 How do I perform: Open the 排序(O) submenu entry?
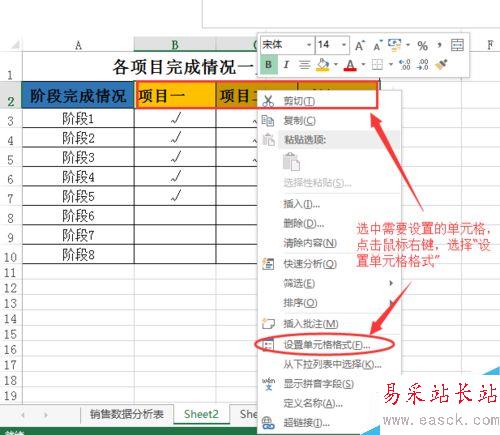330,303
